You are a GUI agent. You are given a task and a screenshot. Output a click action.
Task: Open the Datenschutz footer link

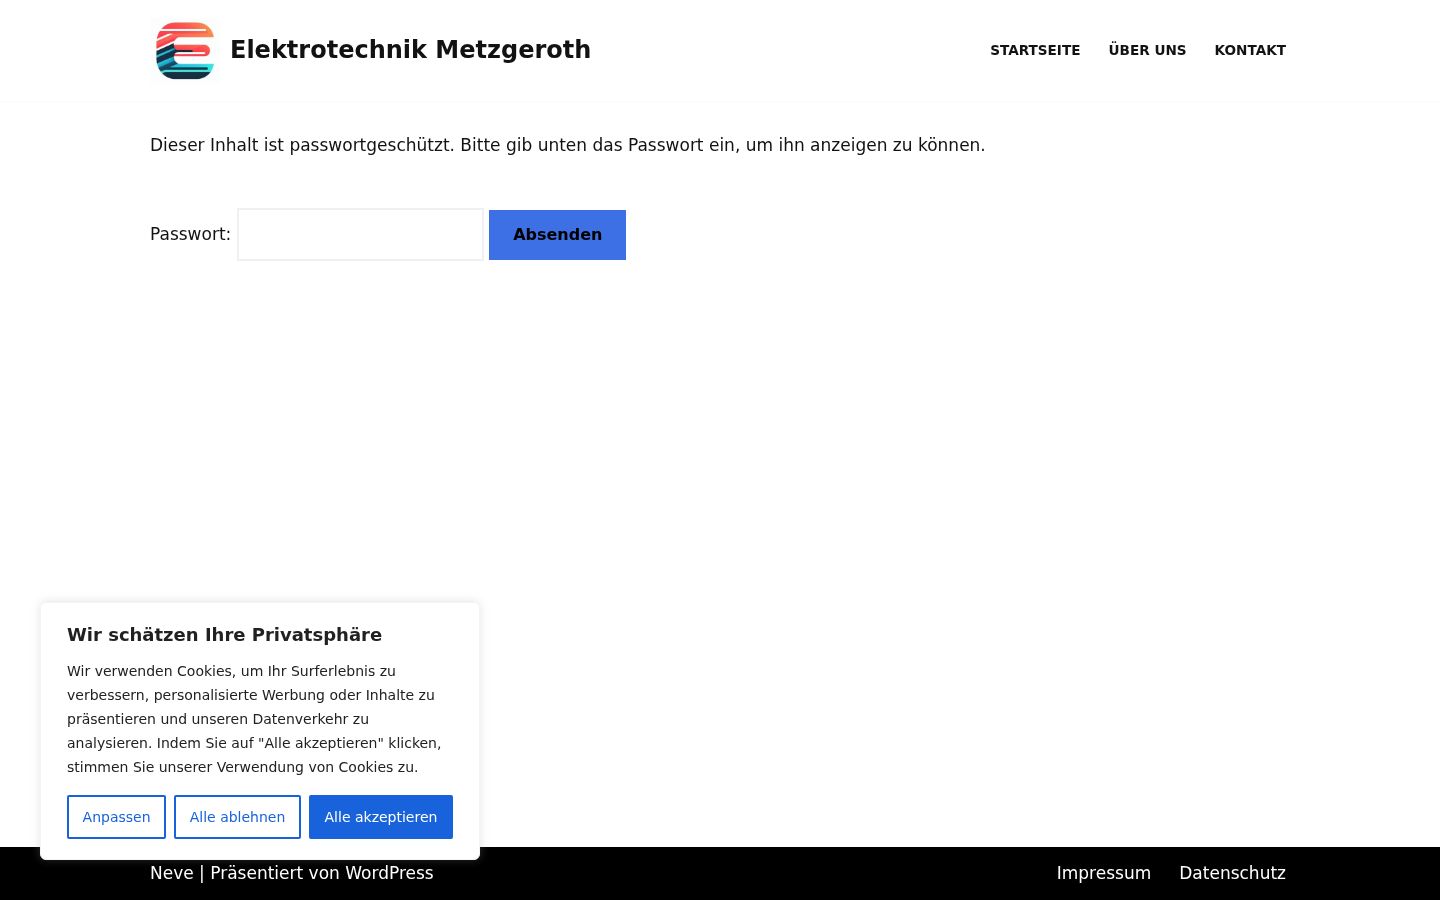pyautogui.click(x=1232, y=873)
